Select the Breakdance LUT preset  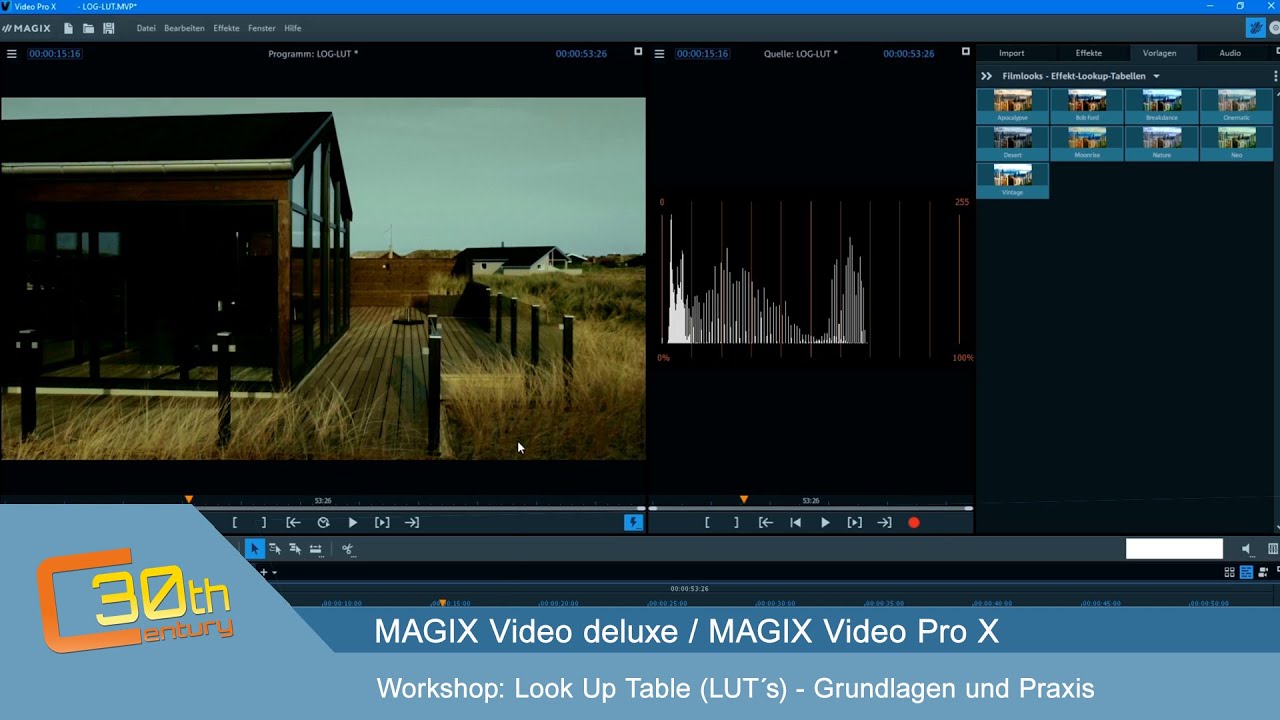coord(1162,106)
